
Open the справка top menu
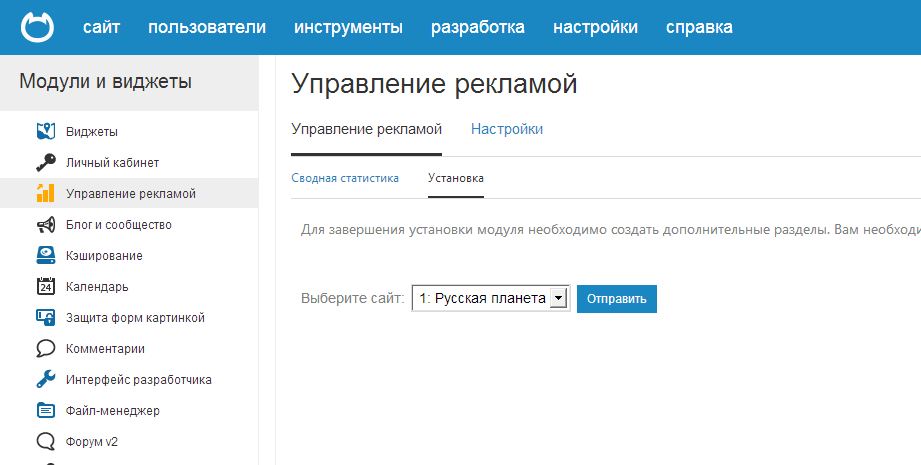(x=699, y=27)
